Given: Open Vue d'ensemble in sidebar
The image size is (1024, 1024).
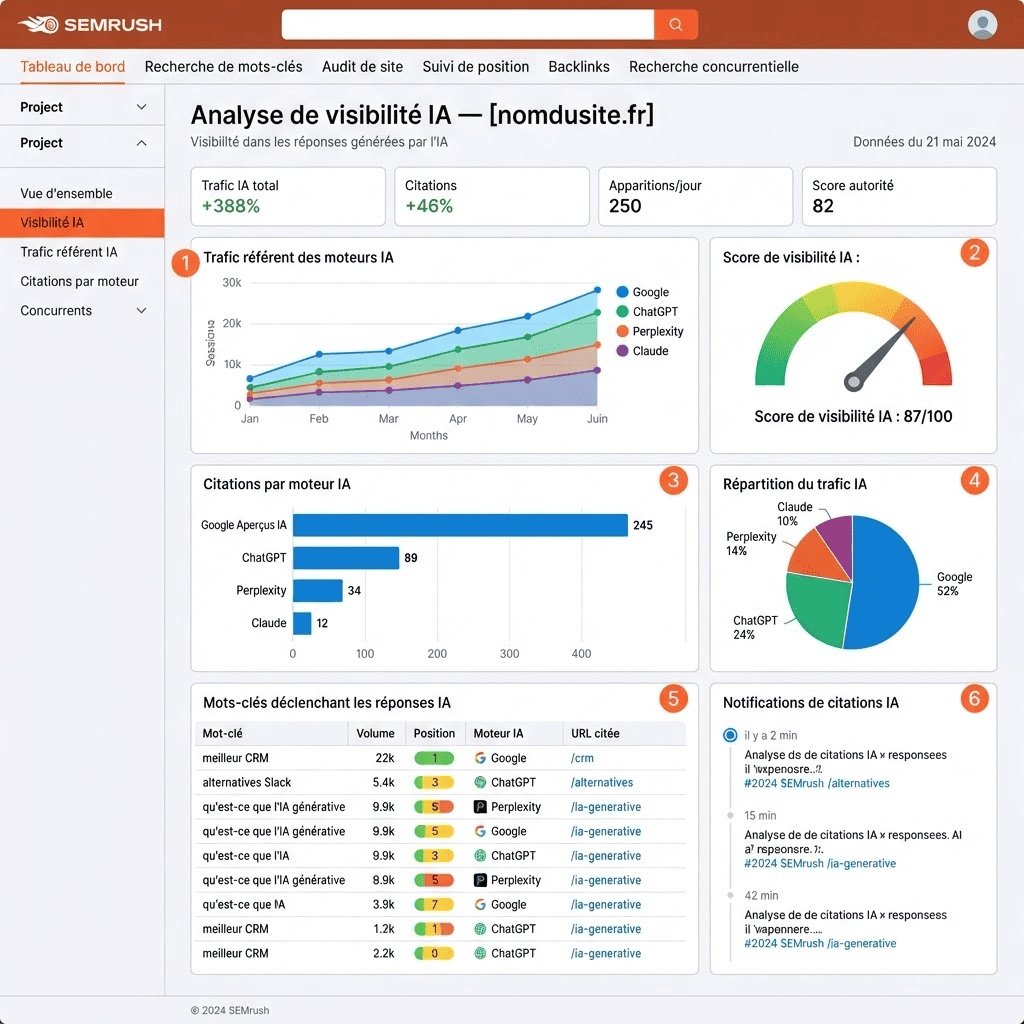Looking at the screenshot, I should point(66,193).
